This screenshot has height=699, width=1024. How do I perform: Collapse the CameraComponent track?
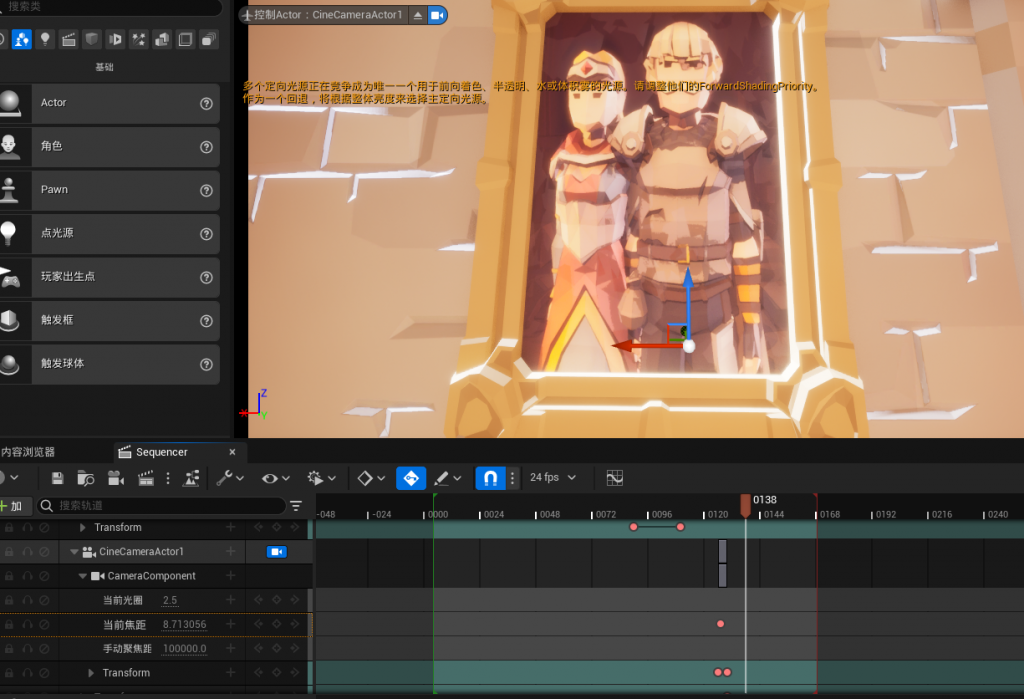click(82, 576)
